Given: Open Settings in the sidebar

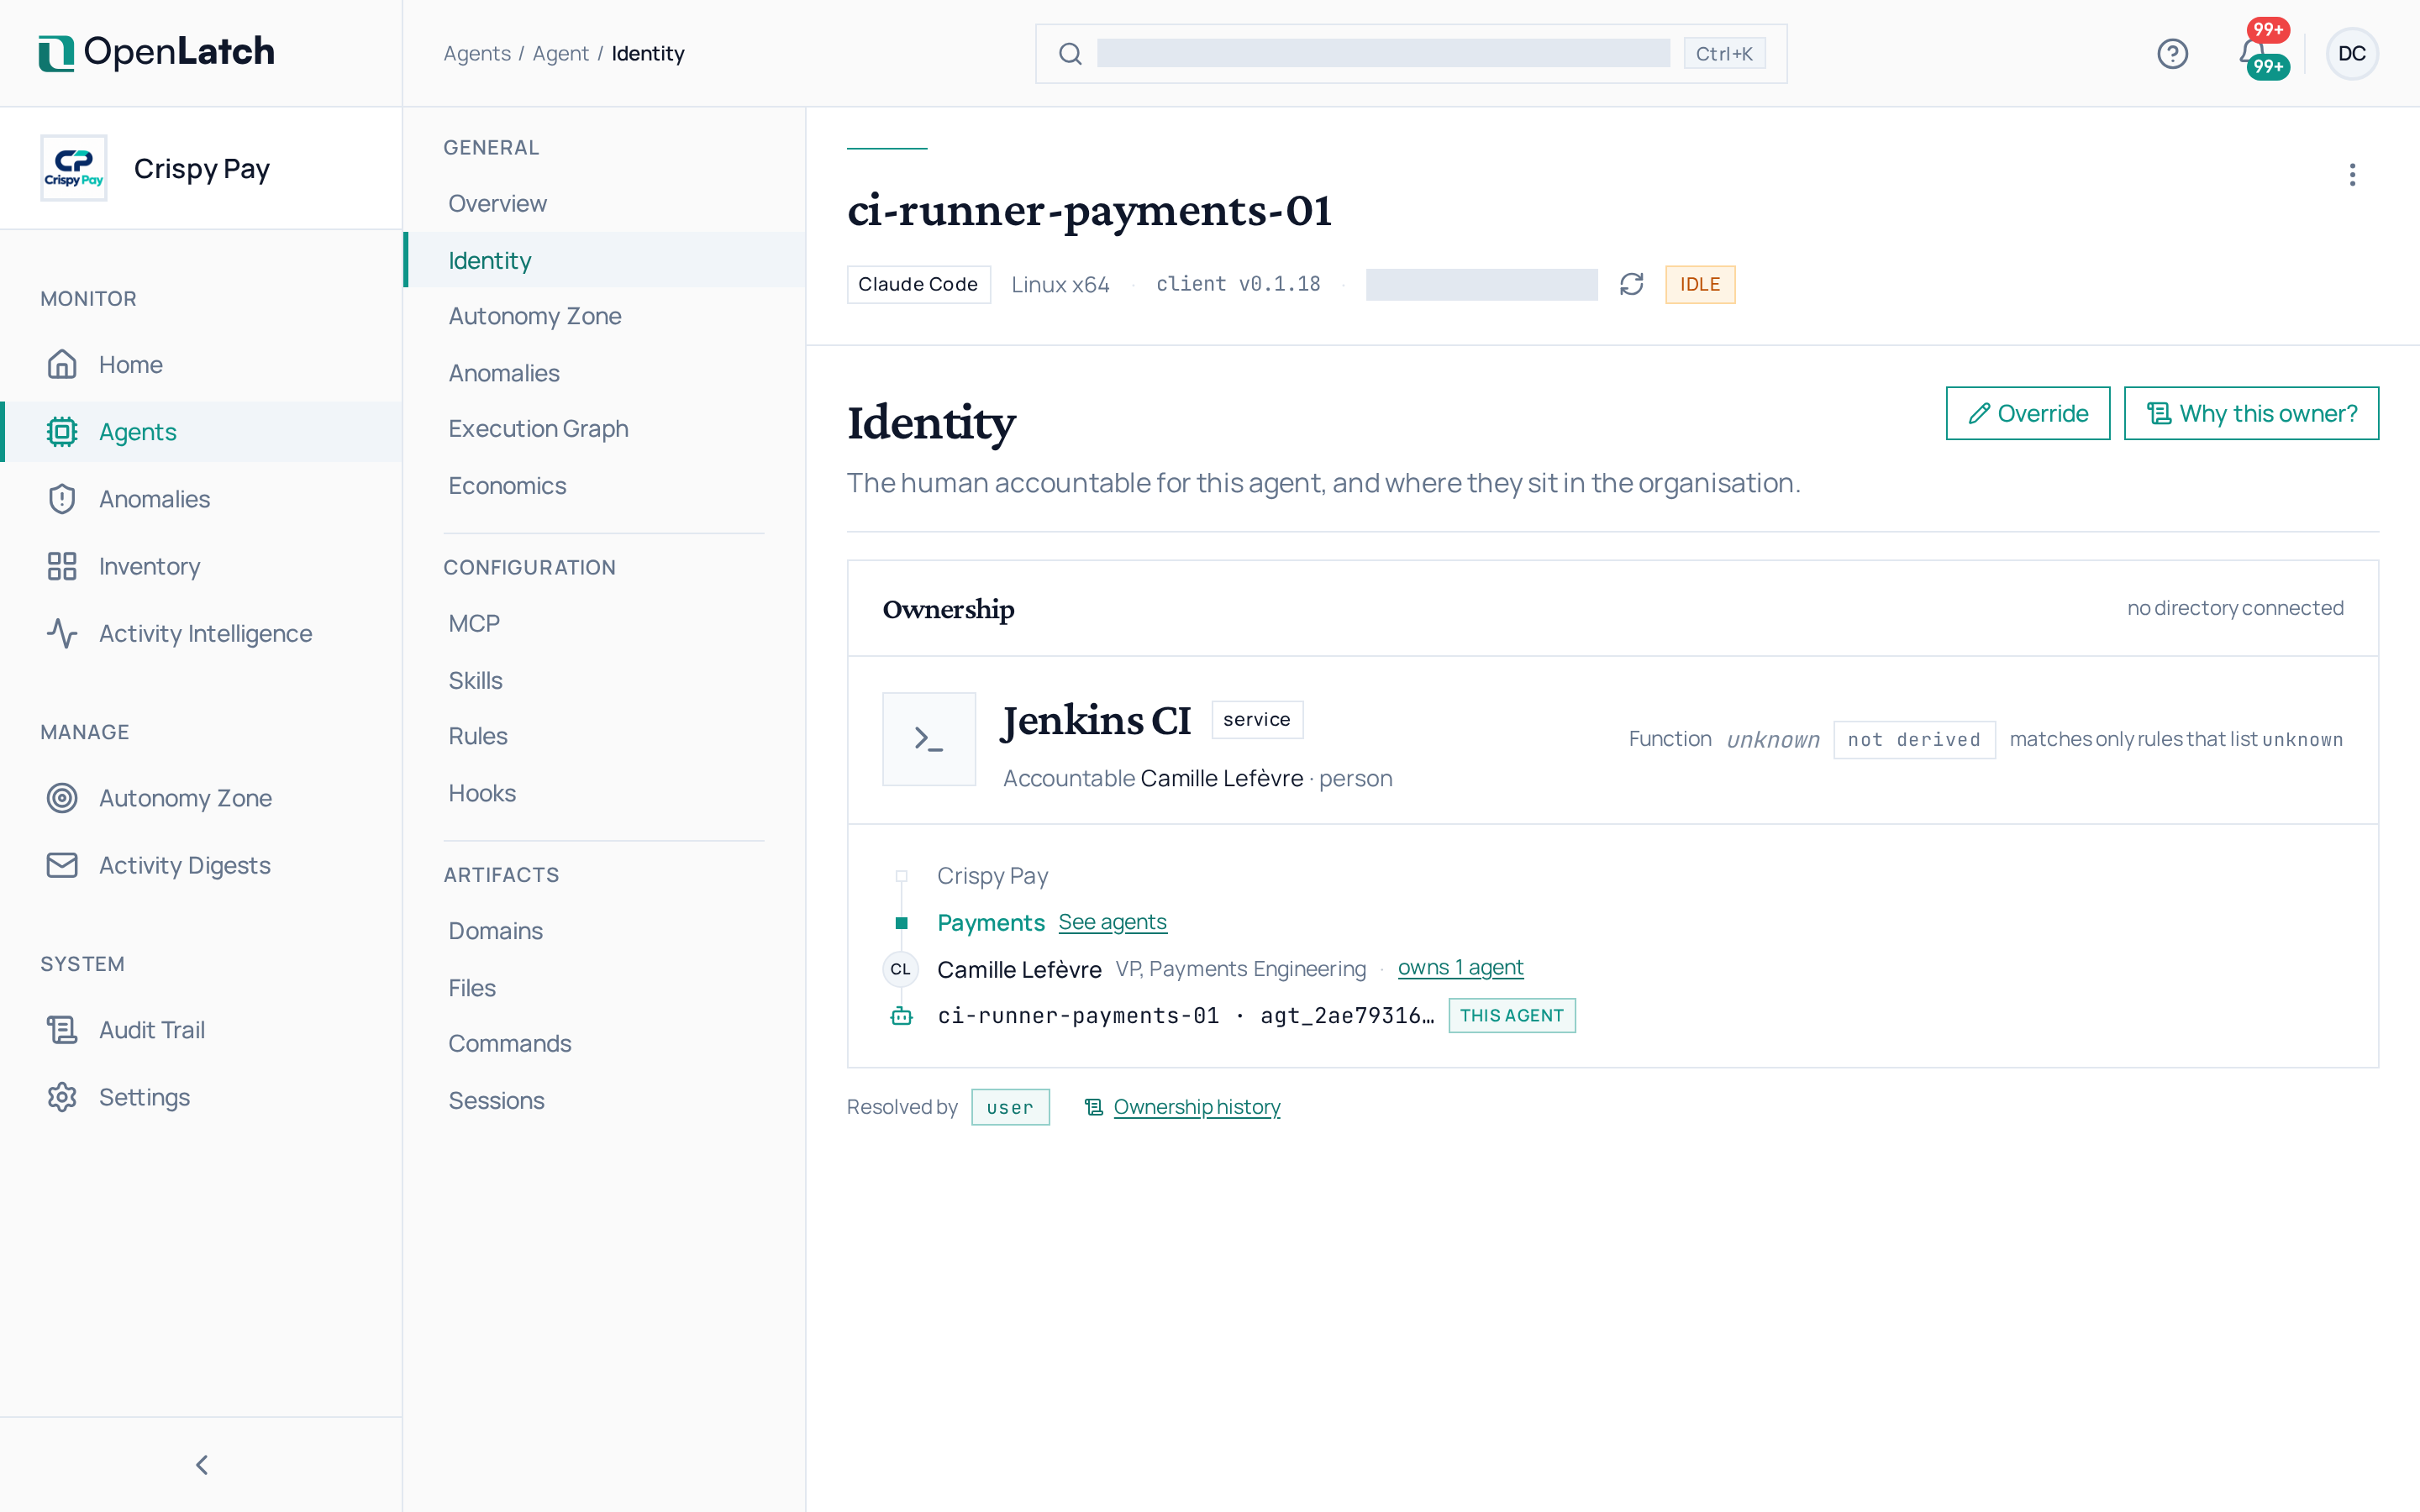Looking at the screenshot, I should [201, 1097].
